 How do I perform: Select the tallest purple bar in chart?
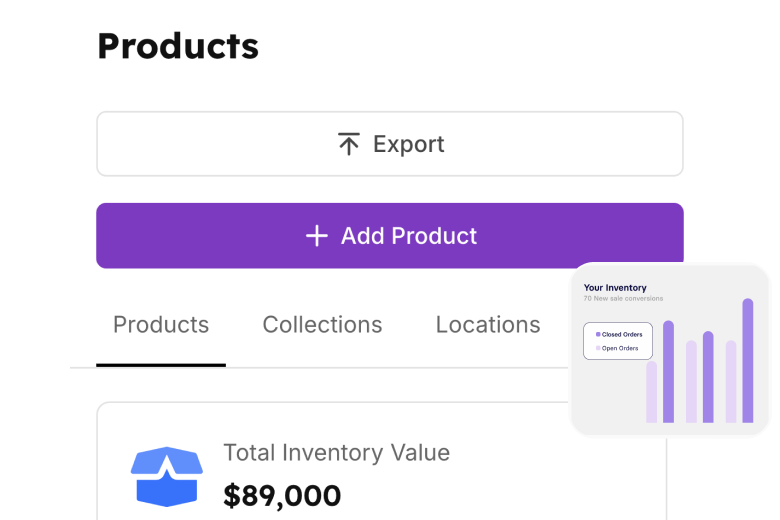(748, 360)
